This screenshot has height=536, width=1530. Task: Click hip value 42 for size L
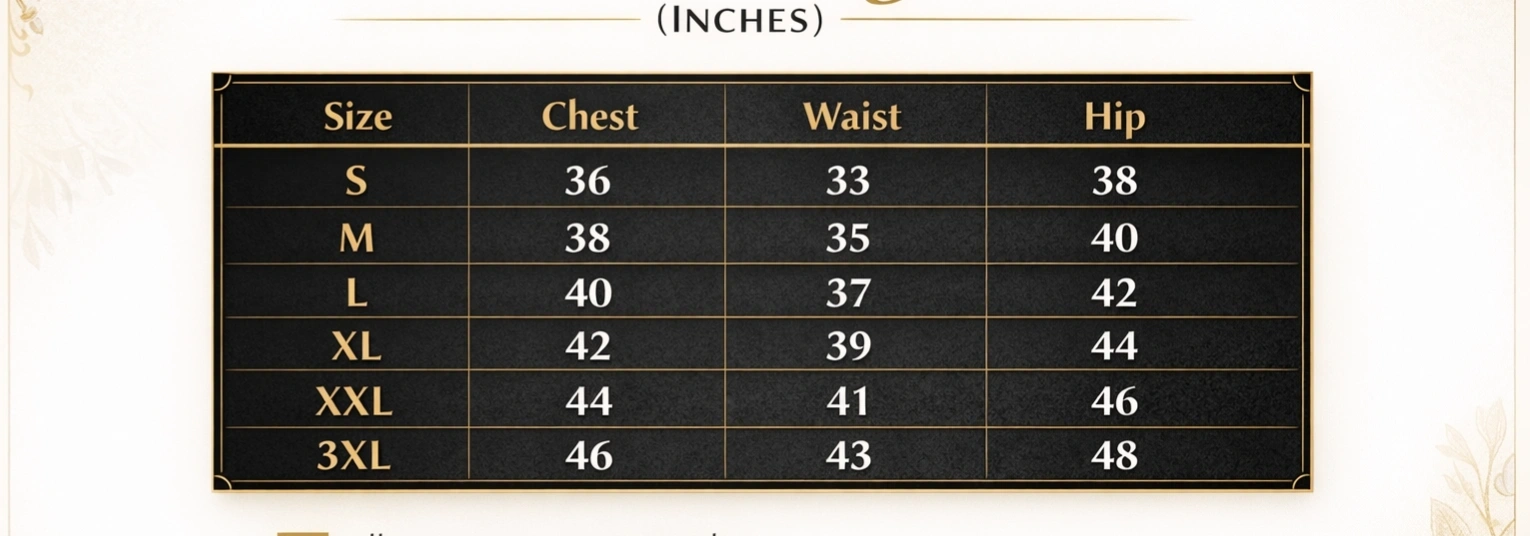tap(1114, 293)
